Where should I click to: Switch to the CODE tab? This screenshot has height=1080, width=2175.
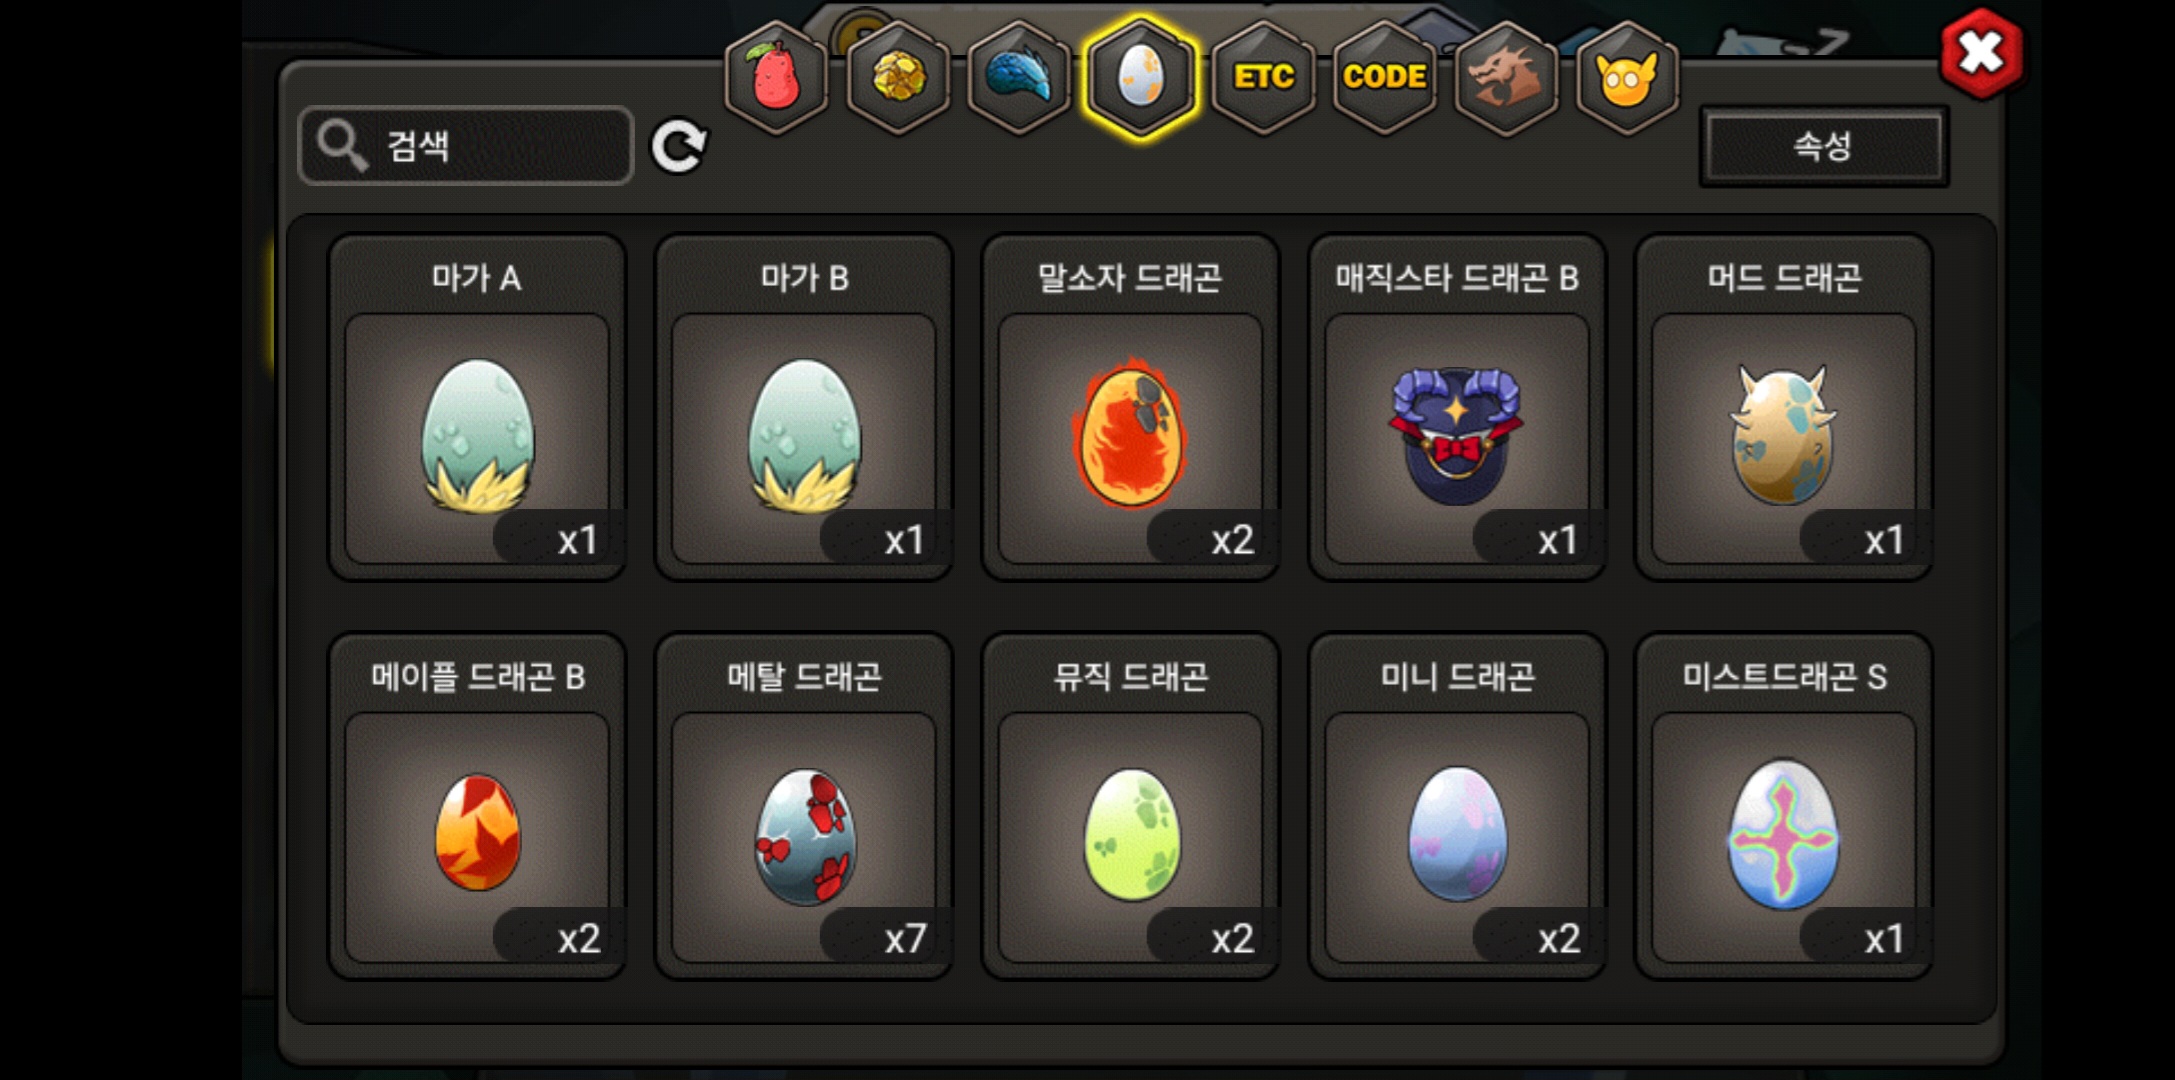pyautogui.click(x=1385, y=77)
